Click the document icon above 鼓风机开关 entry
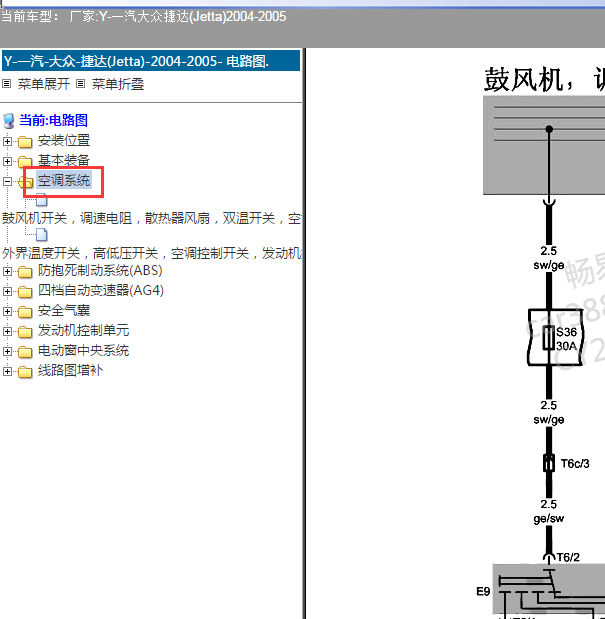Screen dimensions: 605x619 click(41, 200)
